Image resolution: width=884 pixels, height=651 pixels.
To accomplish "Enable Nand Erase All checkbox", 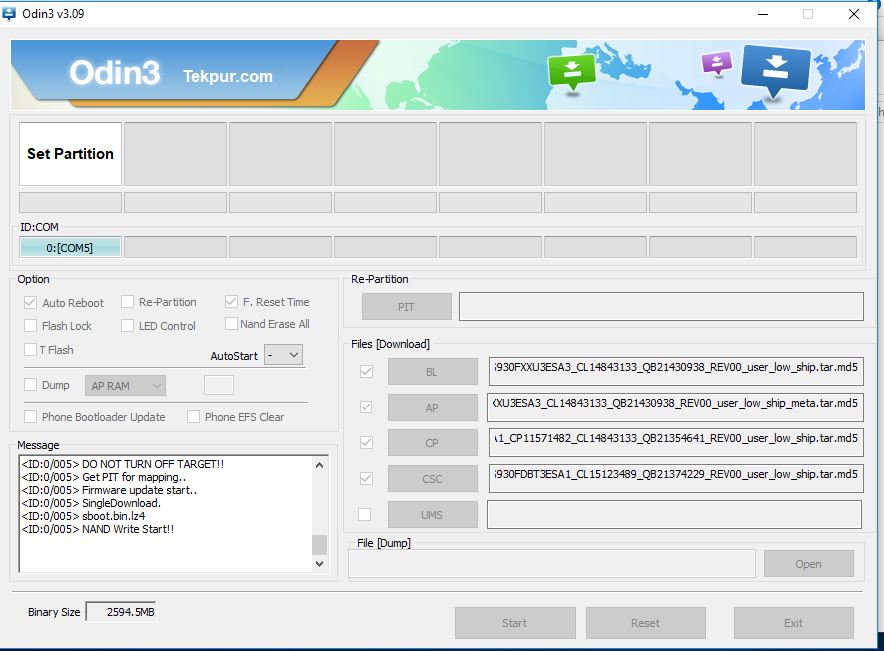I will click(x=231, y=324).
